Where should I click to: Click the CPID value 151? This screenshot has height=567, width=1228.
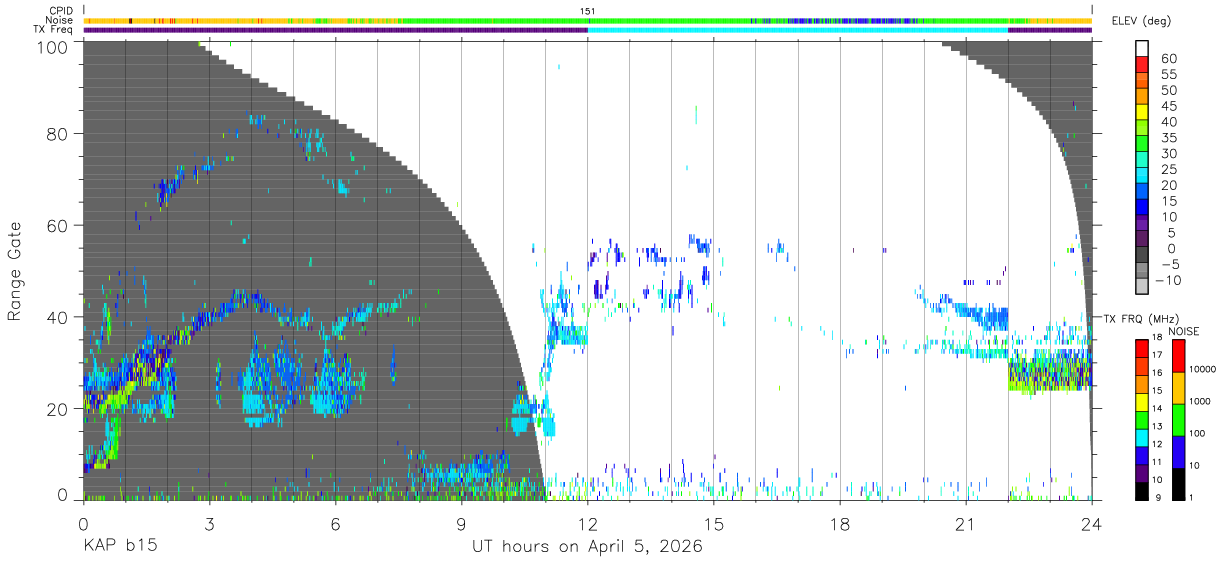tap(588, 11)
